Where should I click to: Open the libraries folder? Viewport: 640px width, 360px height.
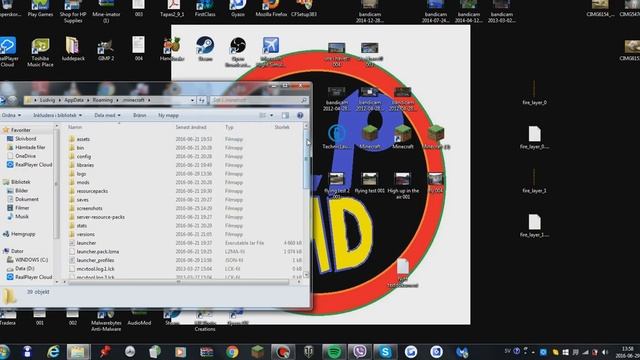[85, 165]
